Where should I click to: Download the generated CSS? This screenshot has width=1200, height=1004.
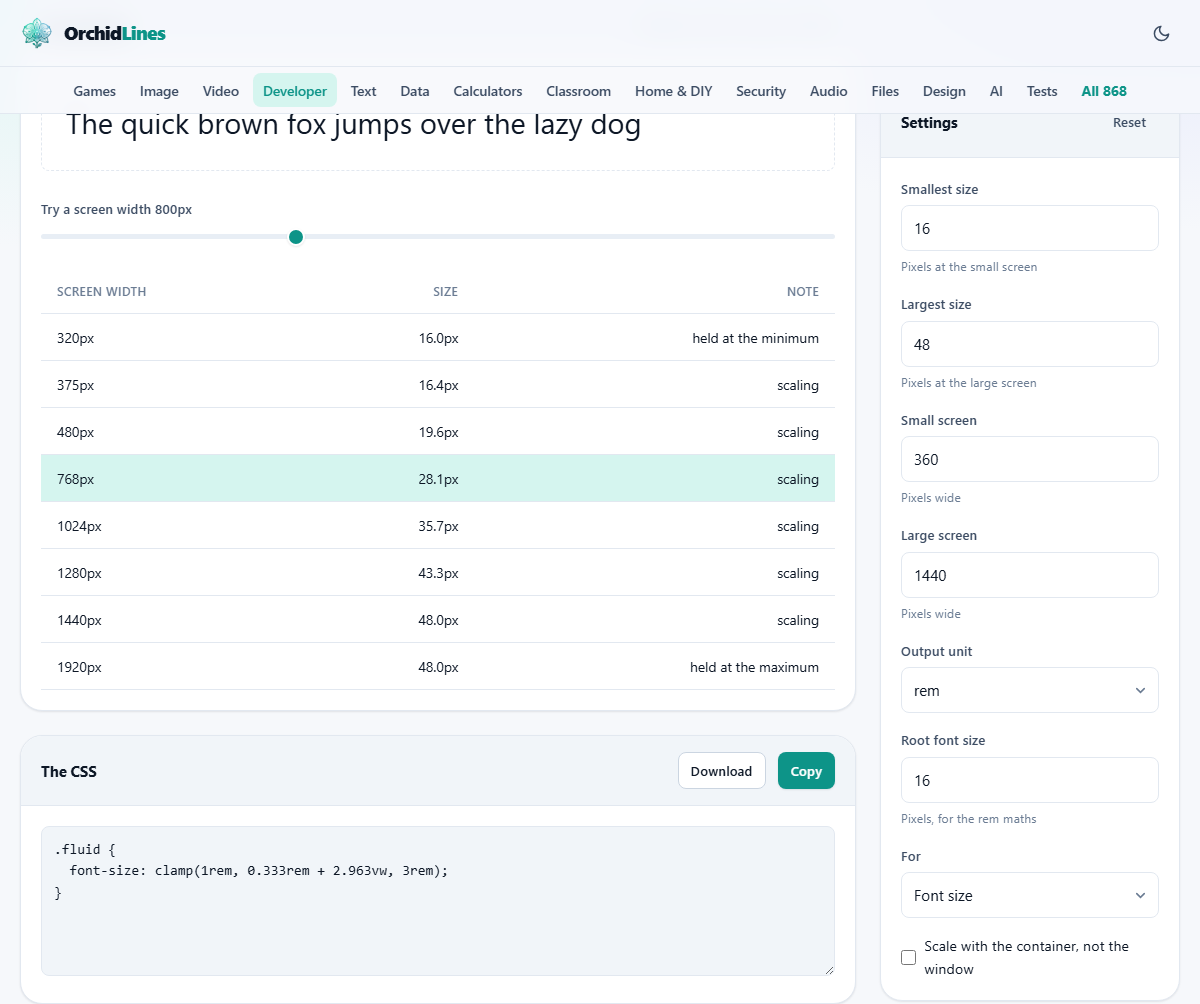tap(721, 771)
